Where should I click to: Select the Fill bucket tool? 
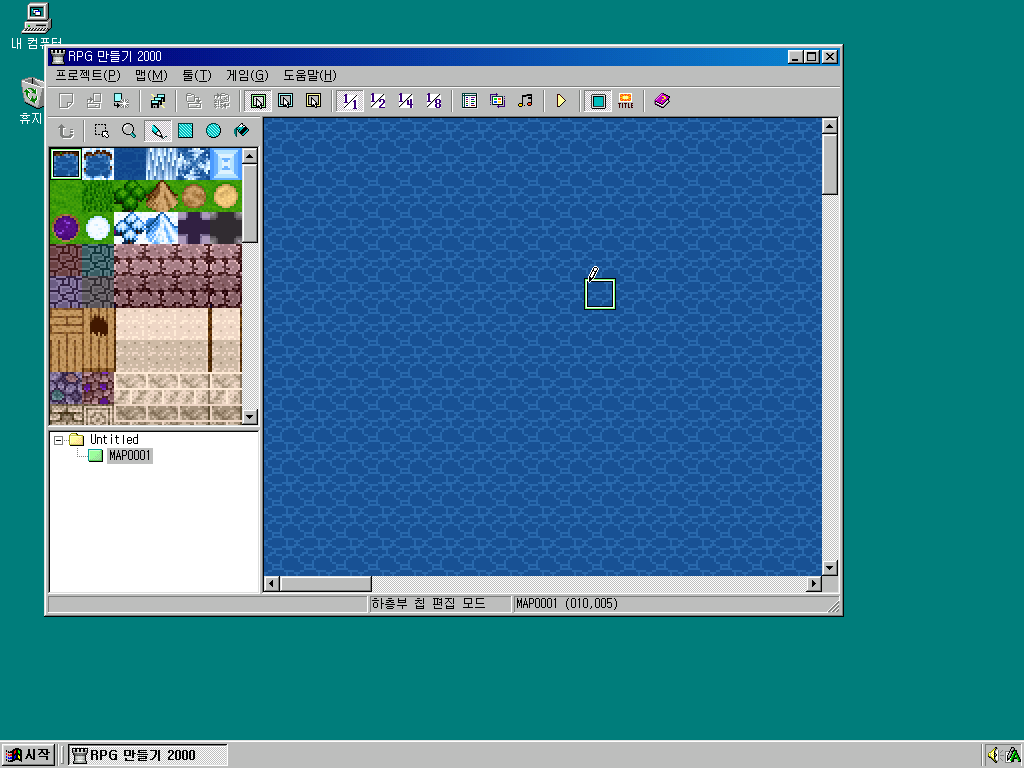tap(241, 131)
